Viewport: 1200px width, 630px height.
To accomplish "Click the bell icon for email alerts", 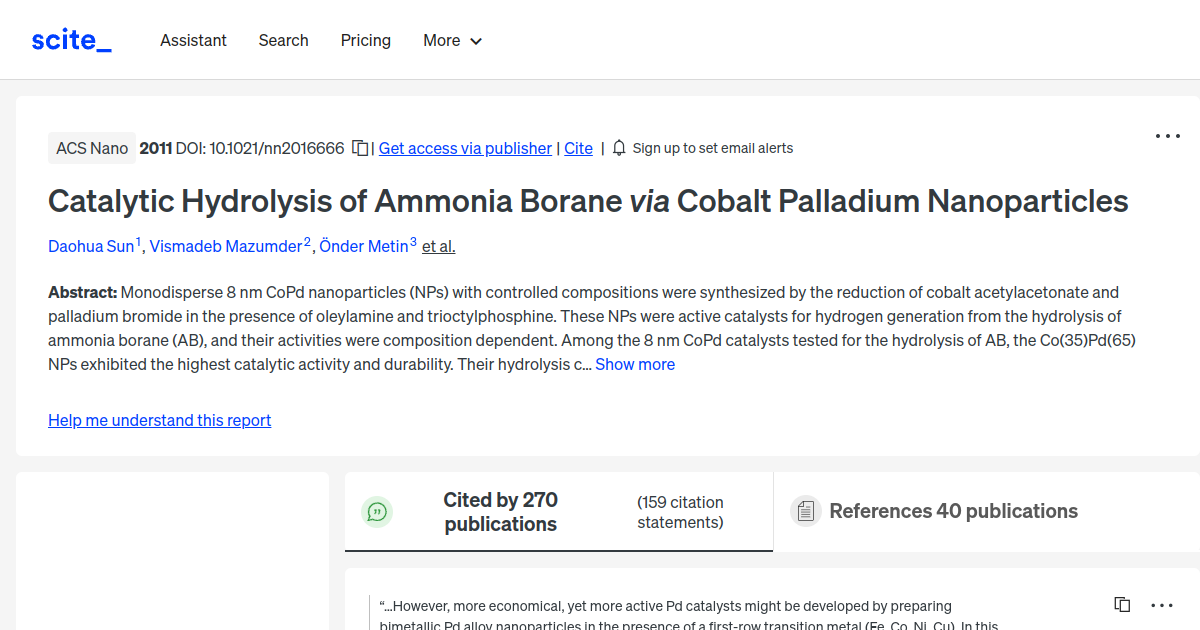I will 619,147.
